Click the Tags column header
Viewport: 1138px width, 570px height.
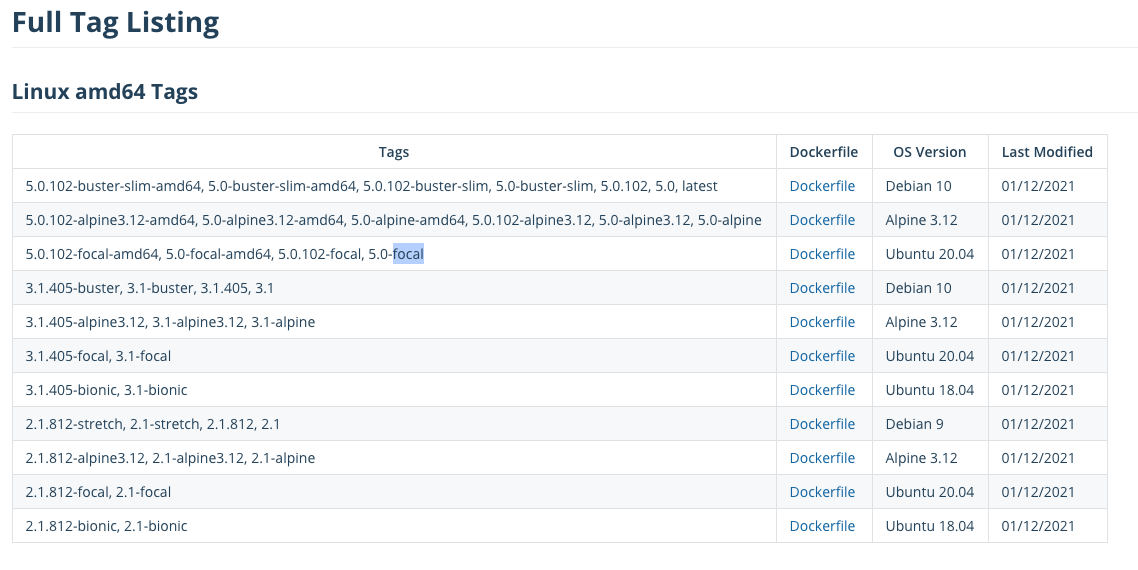tap(394, 152)
